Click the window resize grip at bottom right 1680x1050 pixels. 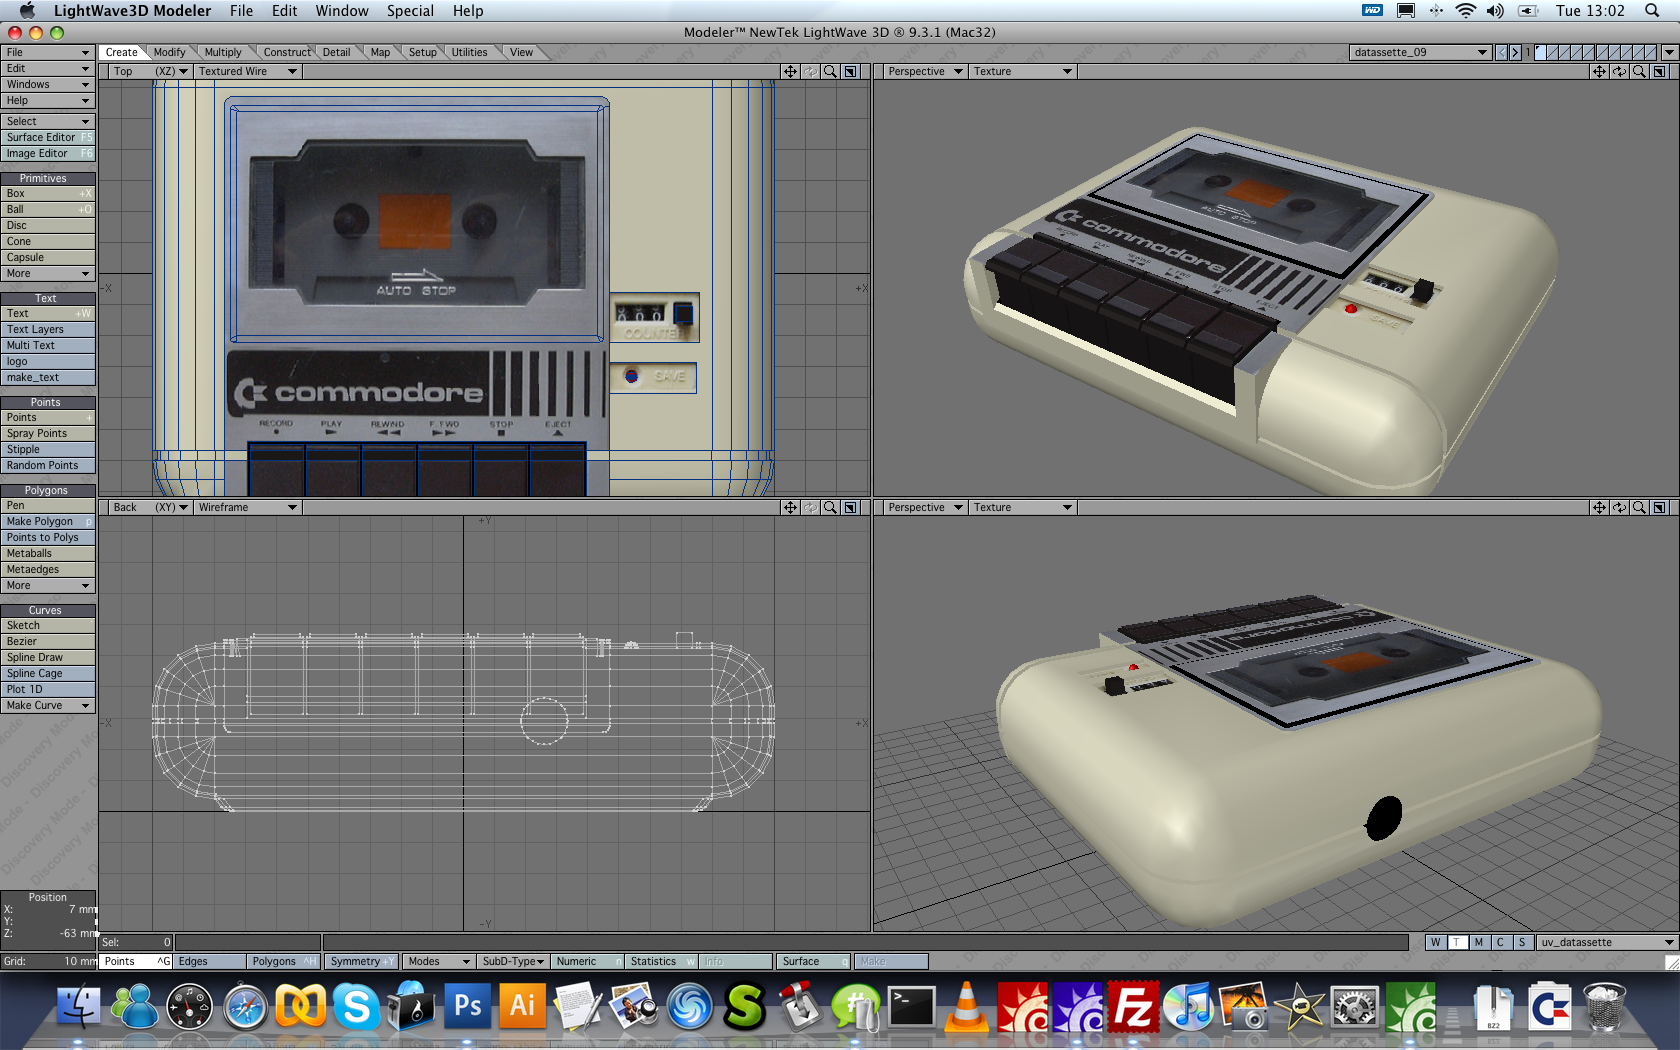tap(1671, 962)
